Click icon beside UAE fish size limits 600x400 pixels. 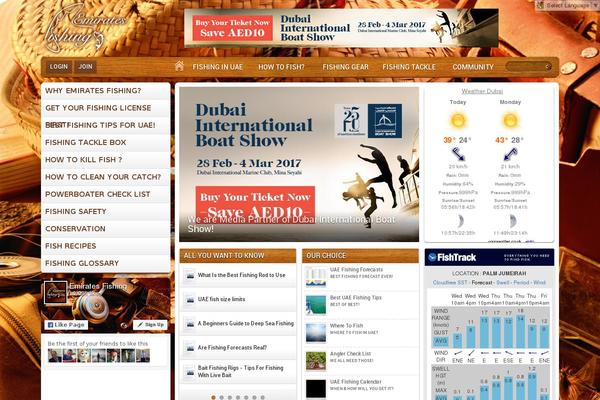point(189,299)
